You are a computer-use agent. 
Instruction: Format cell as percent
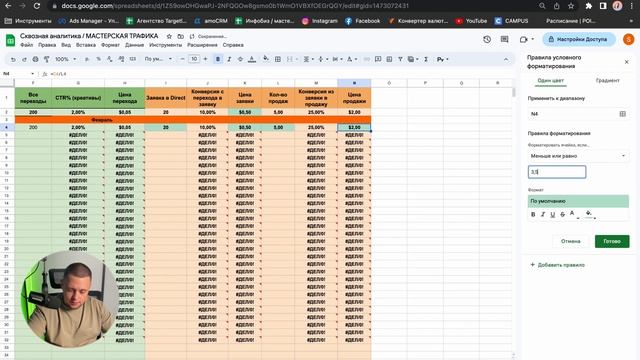(x=98, y=59)
